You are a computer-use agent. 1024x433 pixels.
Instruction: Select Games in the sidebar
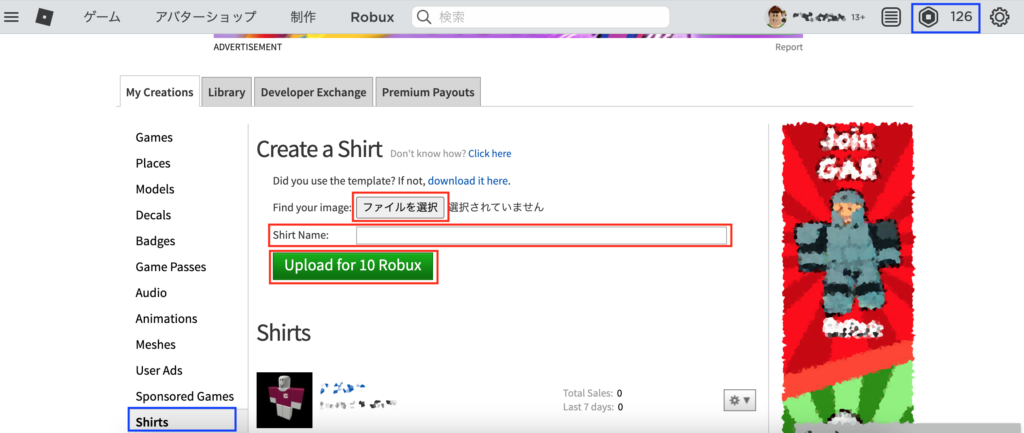pos(154,137)
